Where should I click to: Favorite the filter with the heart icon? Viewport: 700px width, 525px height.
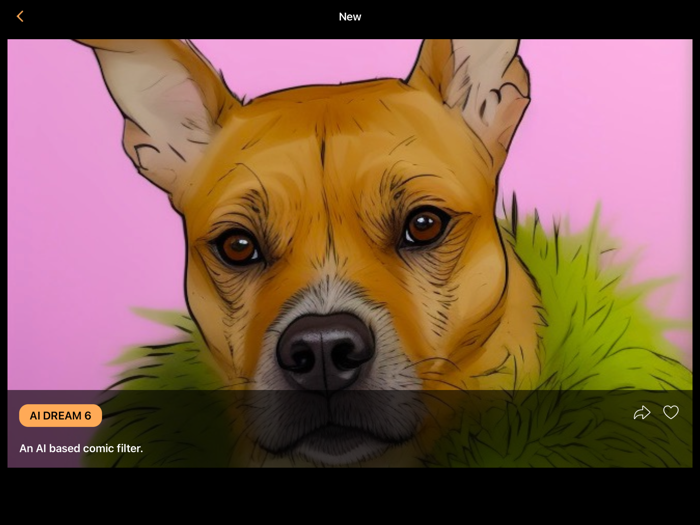[x=671, y=412]
